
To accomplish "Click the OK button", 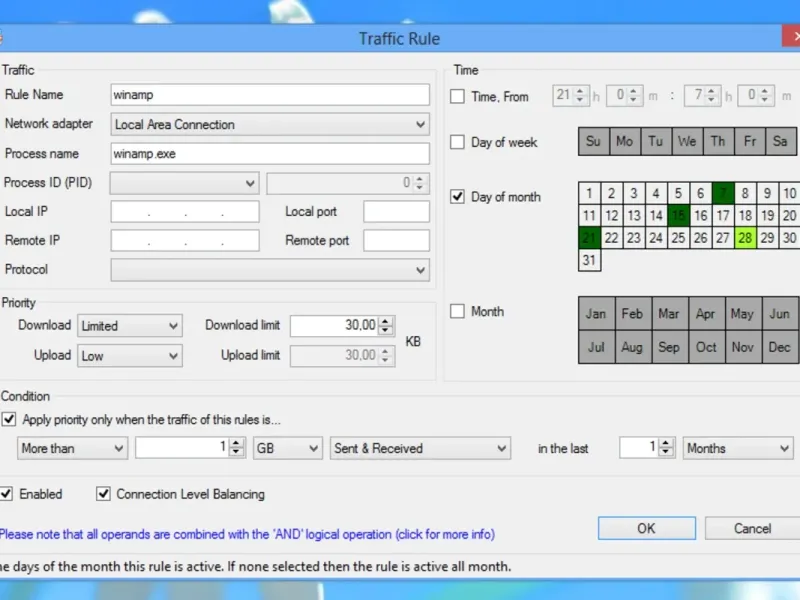I will [x=646, y=528].
